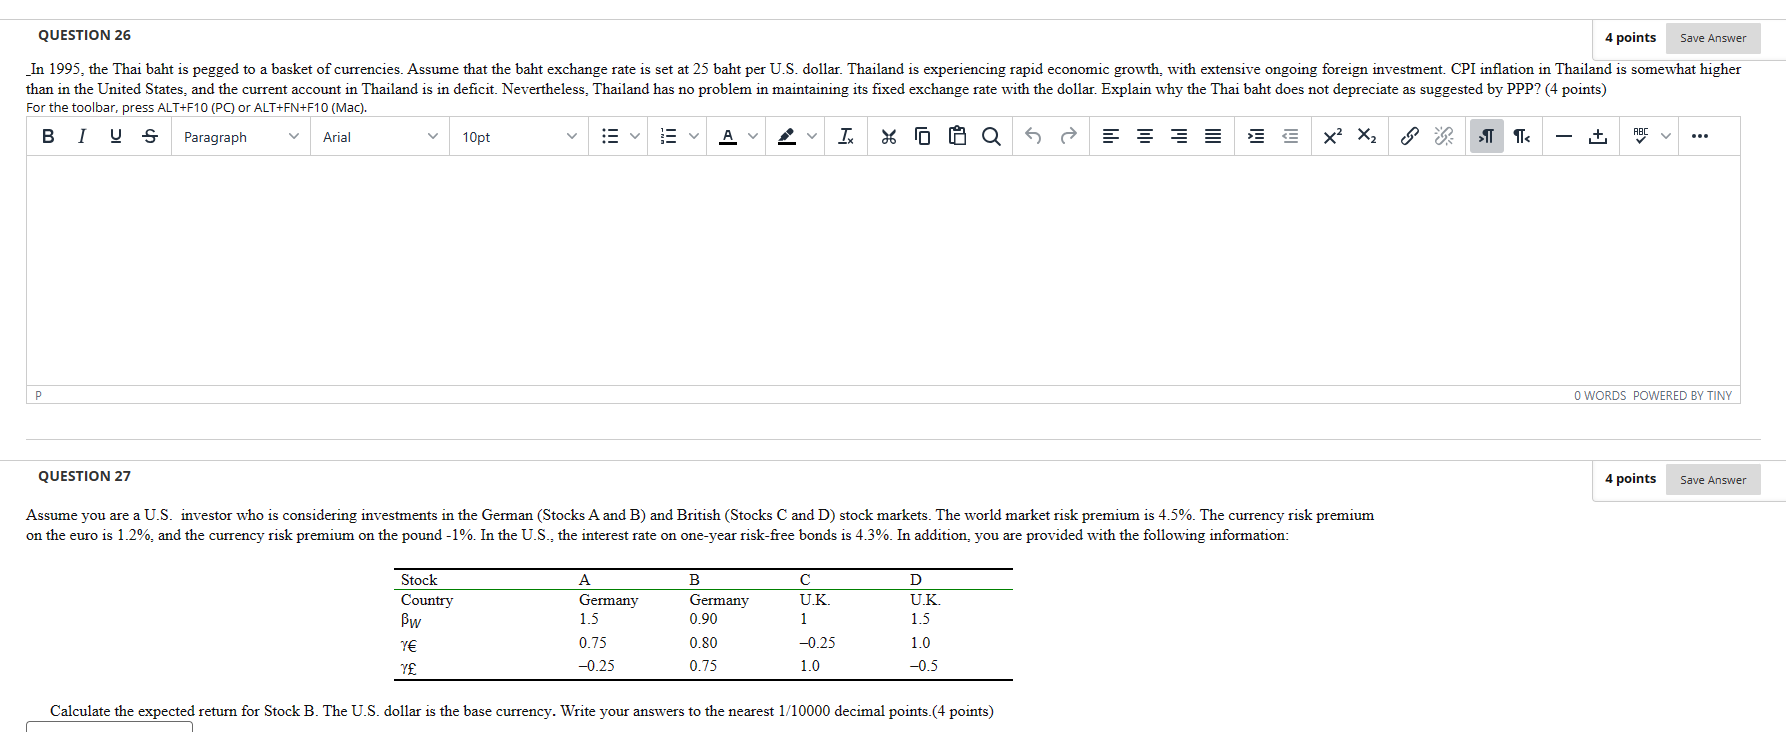Click inside the Question 26 answer editor
This screenshot has height=732, width=1786.
coord(883,270)
